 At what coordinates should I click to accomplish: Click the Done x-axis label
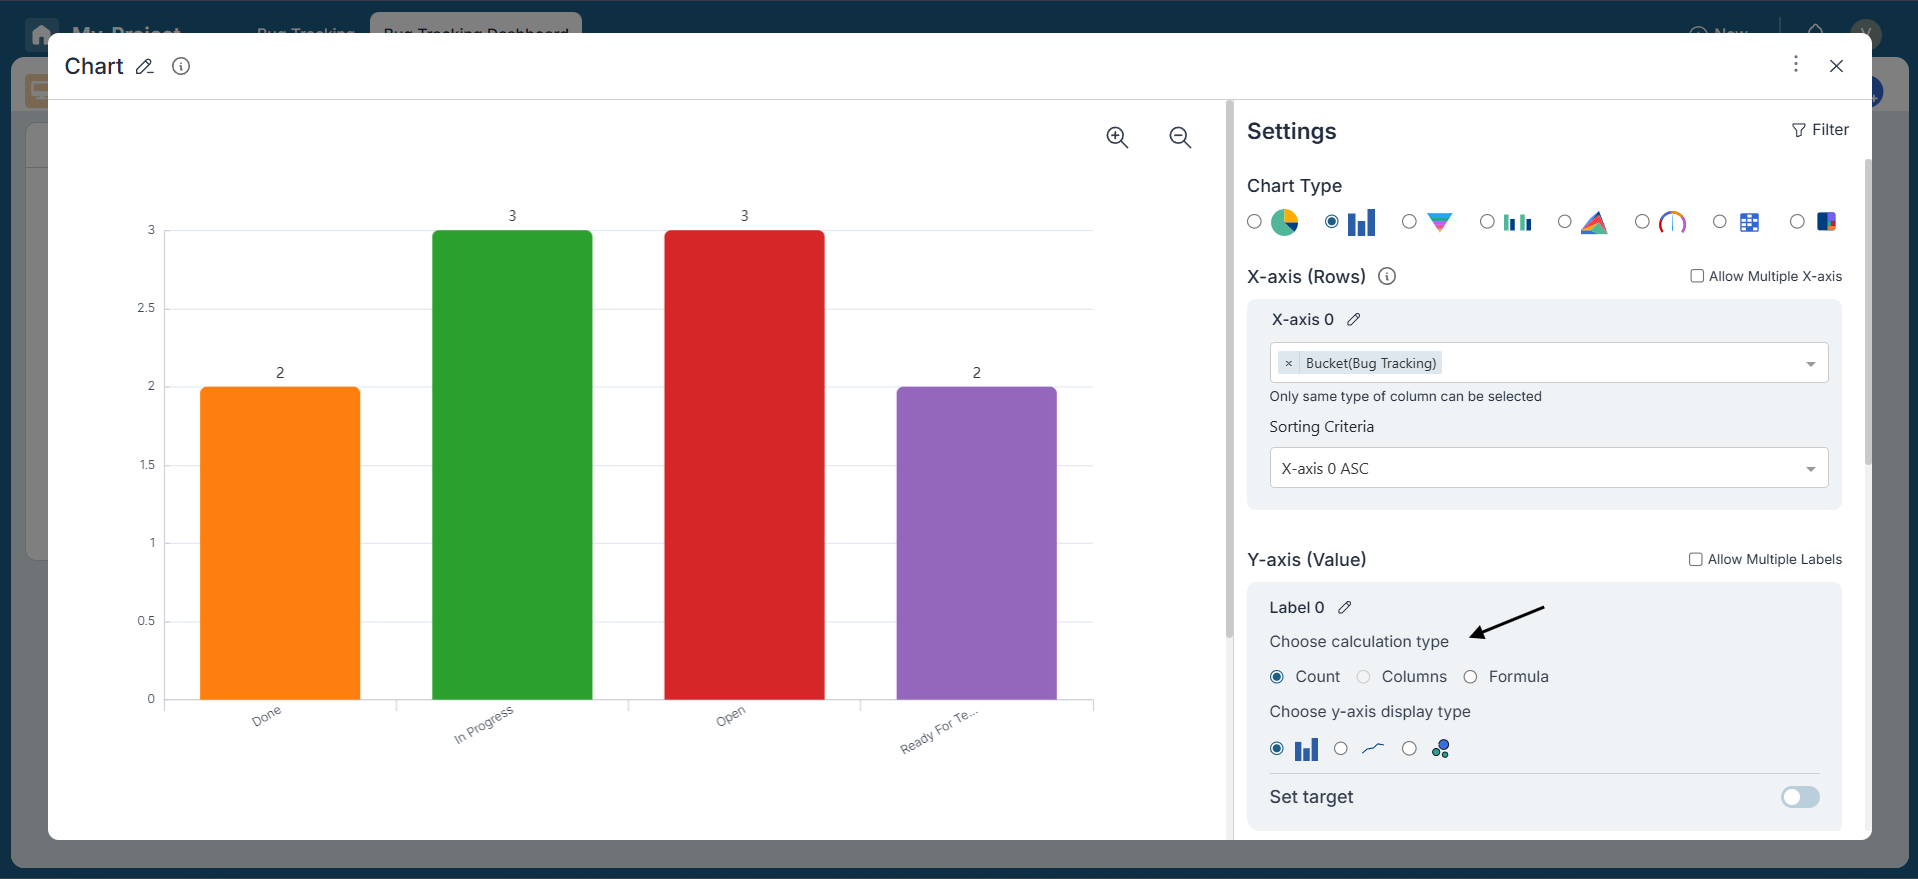click(x=267, y=716)
